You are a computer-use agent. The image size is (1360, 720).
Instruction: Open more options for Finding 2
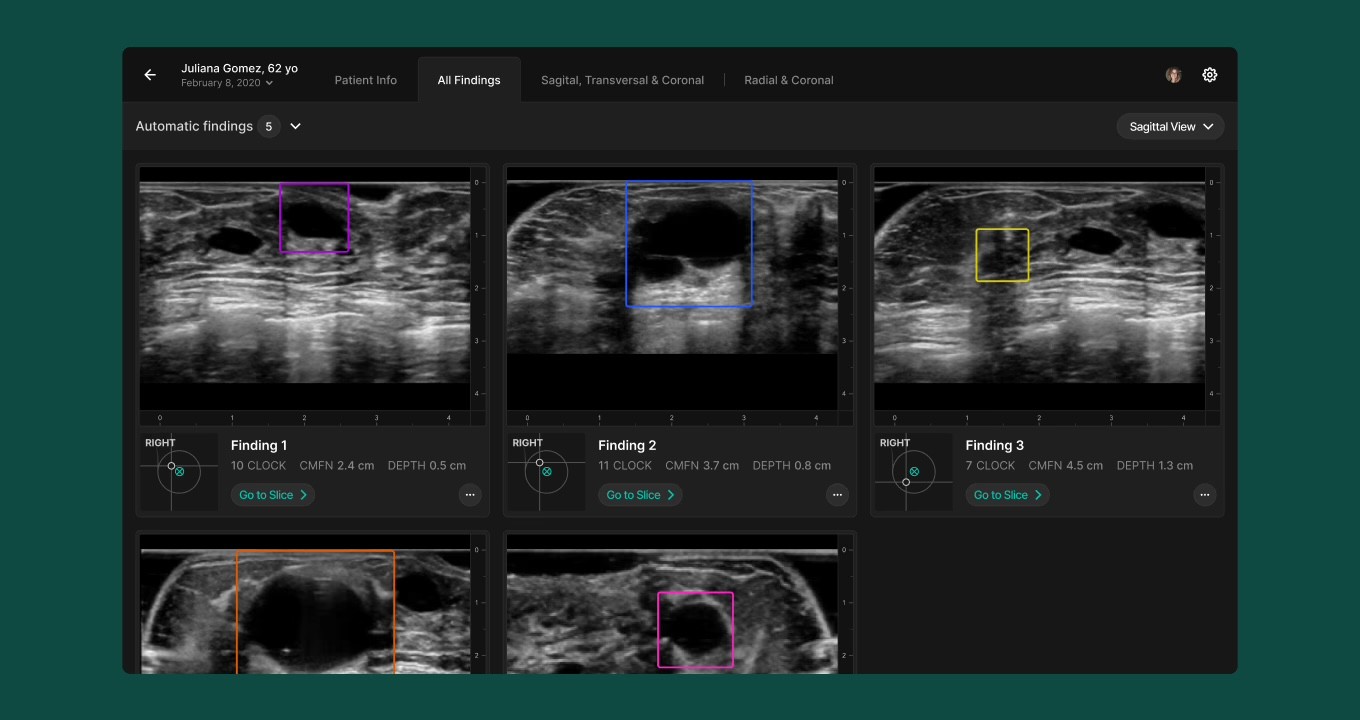pyautogui.click(x=837, y=495)
